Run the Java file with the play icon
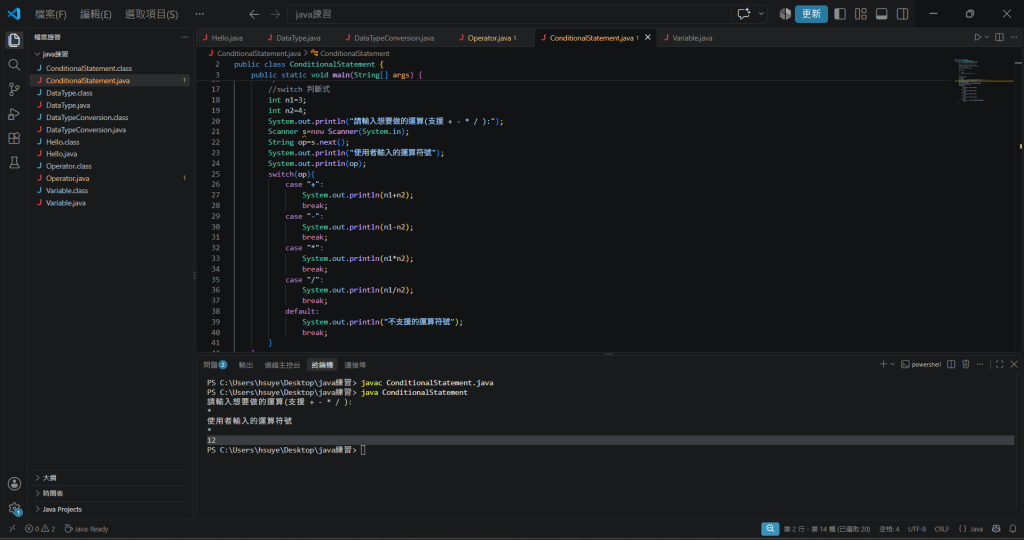This screenshot has width=1024, height=540. point(977,37)
